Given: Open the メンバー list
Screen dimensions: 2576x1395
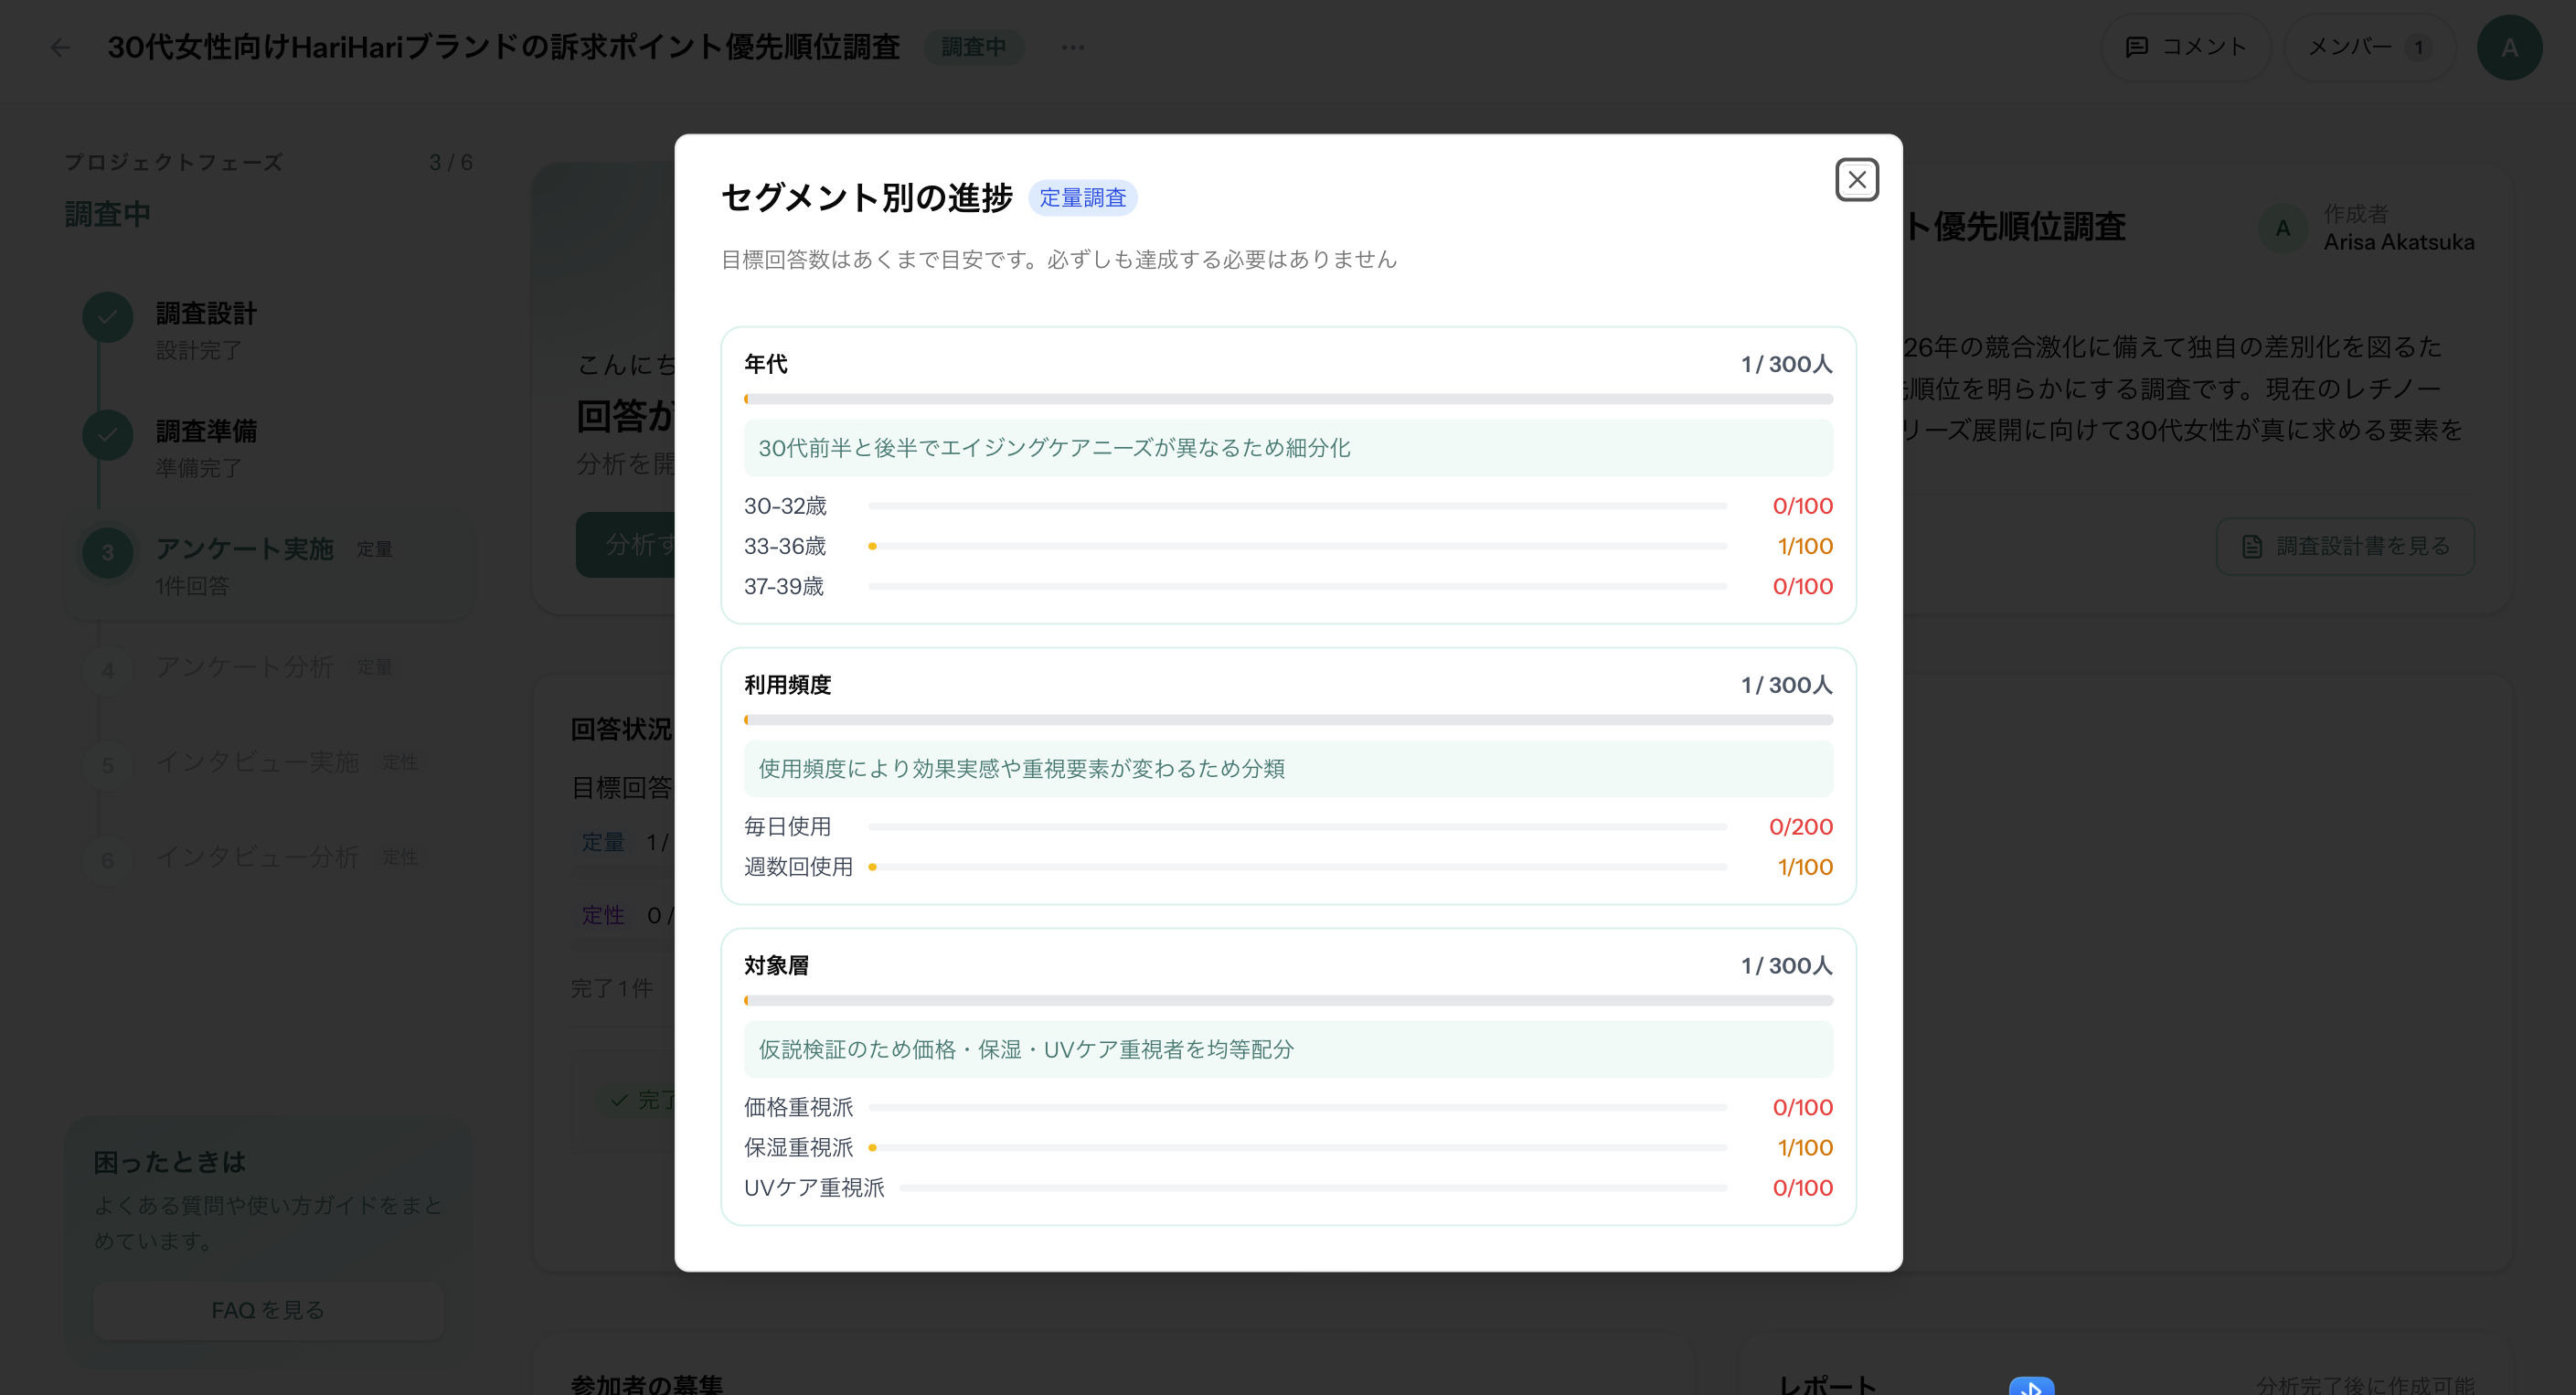Looking at the screenshot, I should [x=2369, y=47].
